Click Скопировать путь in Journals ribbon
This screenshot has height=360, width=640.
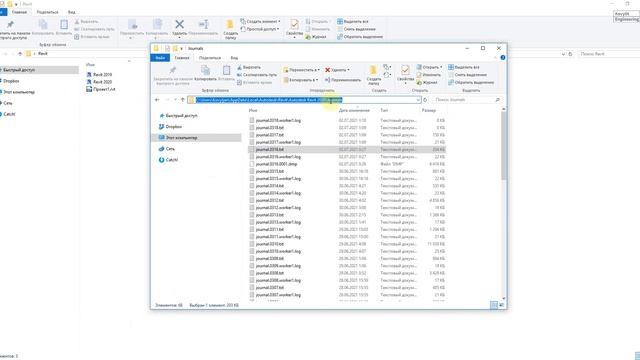click(257, 75)
